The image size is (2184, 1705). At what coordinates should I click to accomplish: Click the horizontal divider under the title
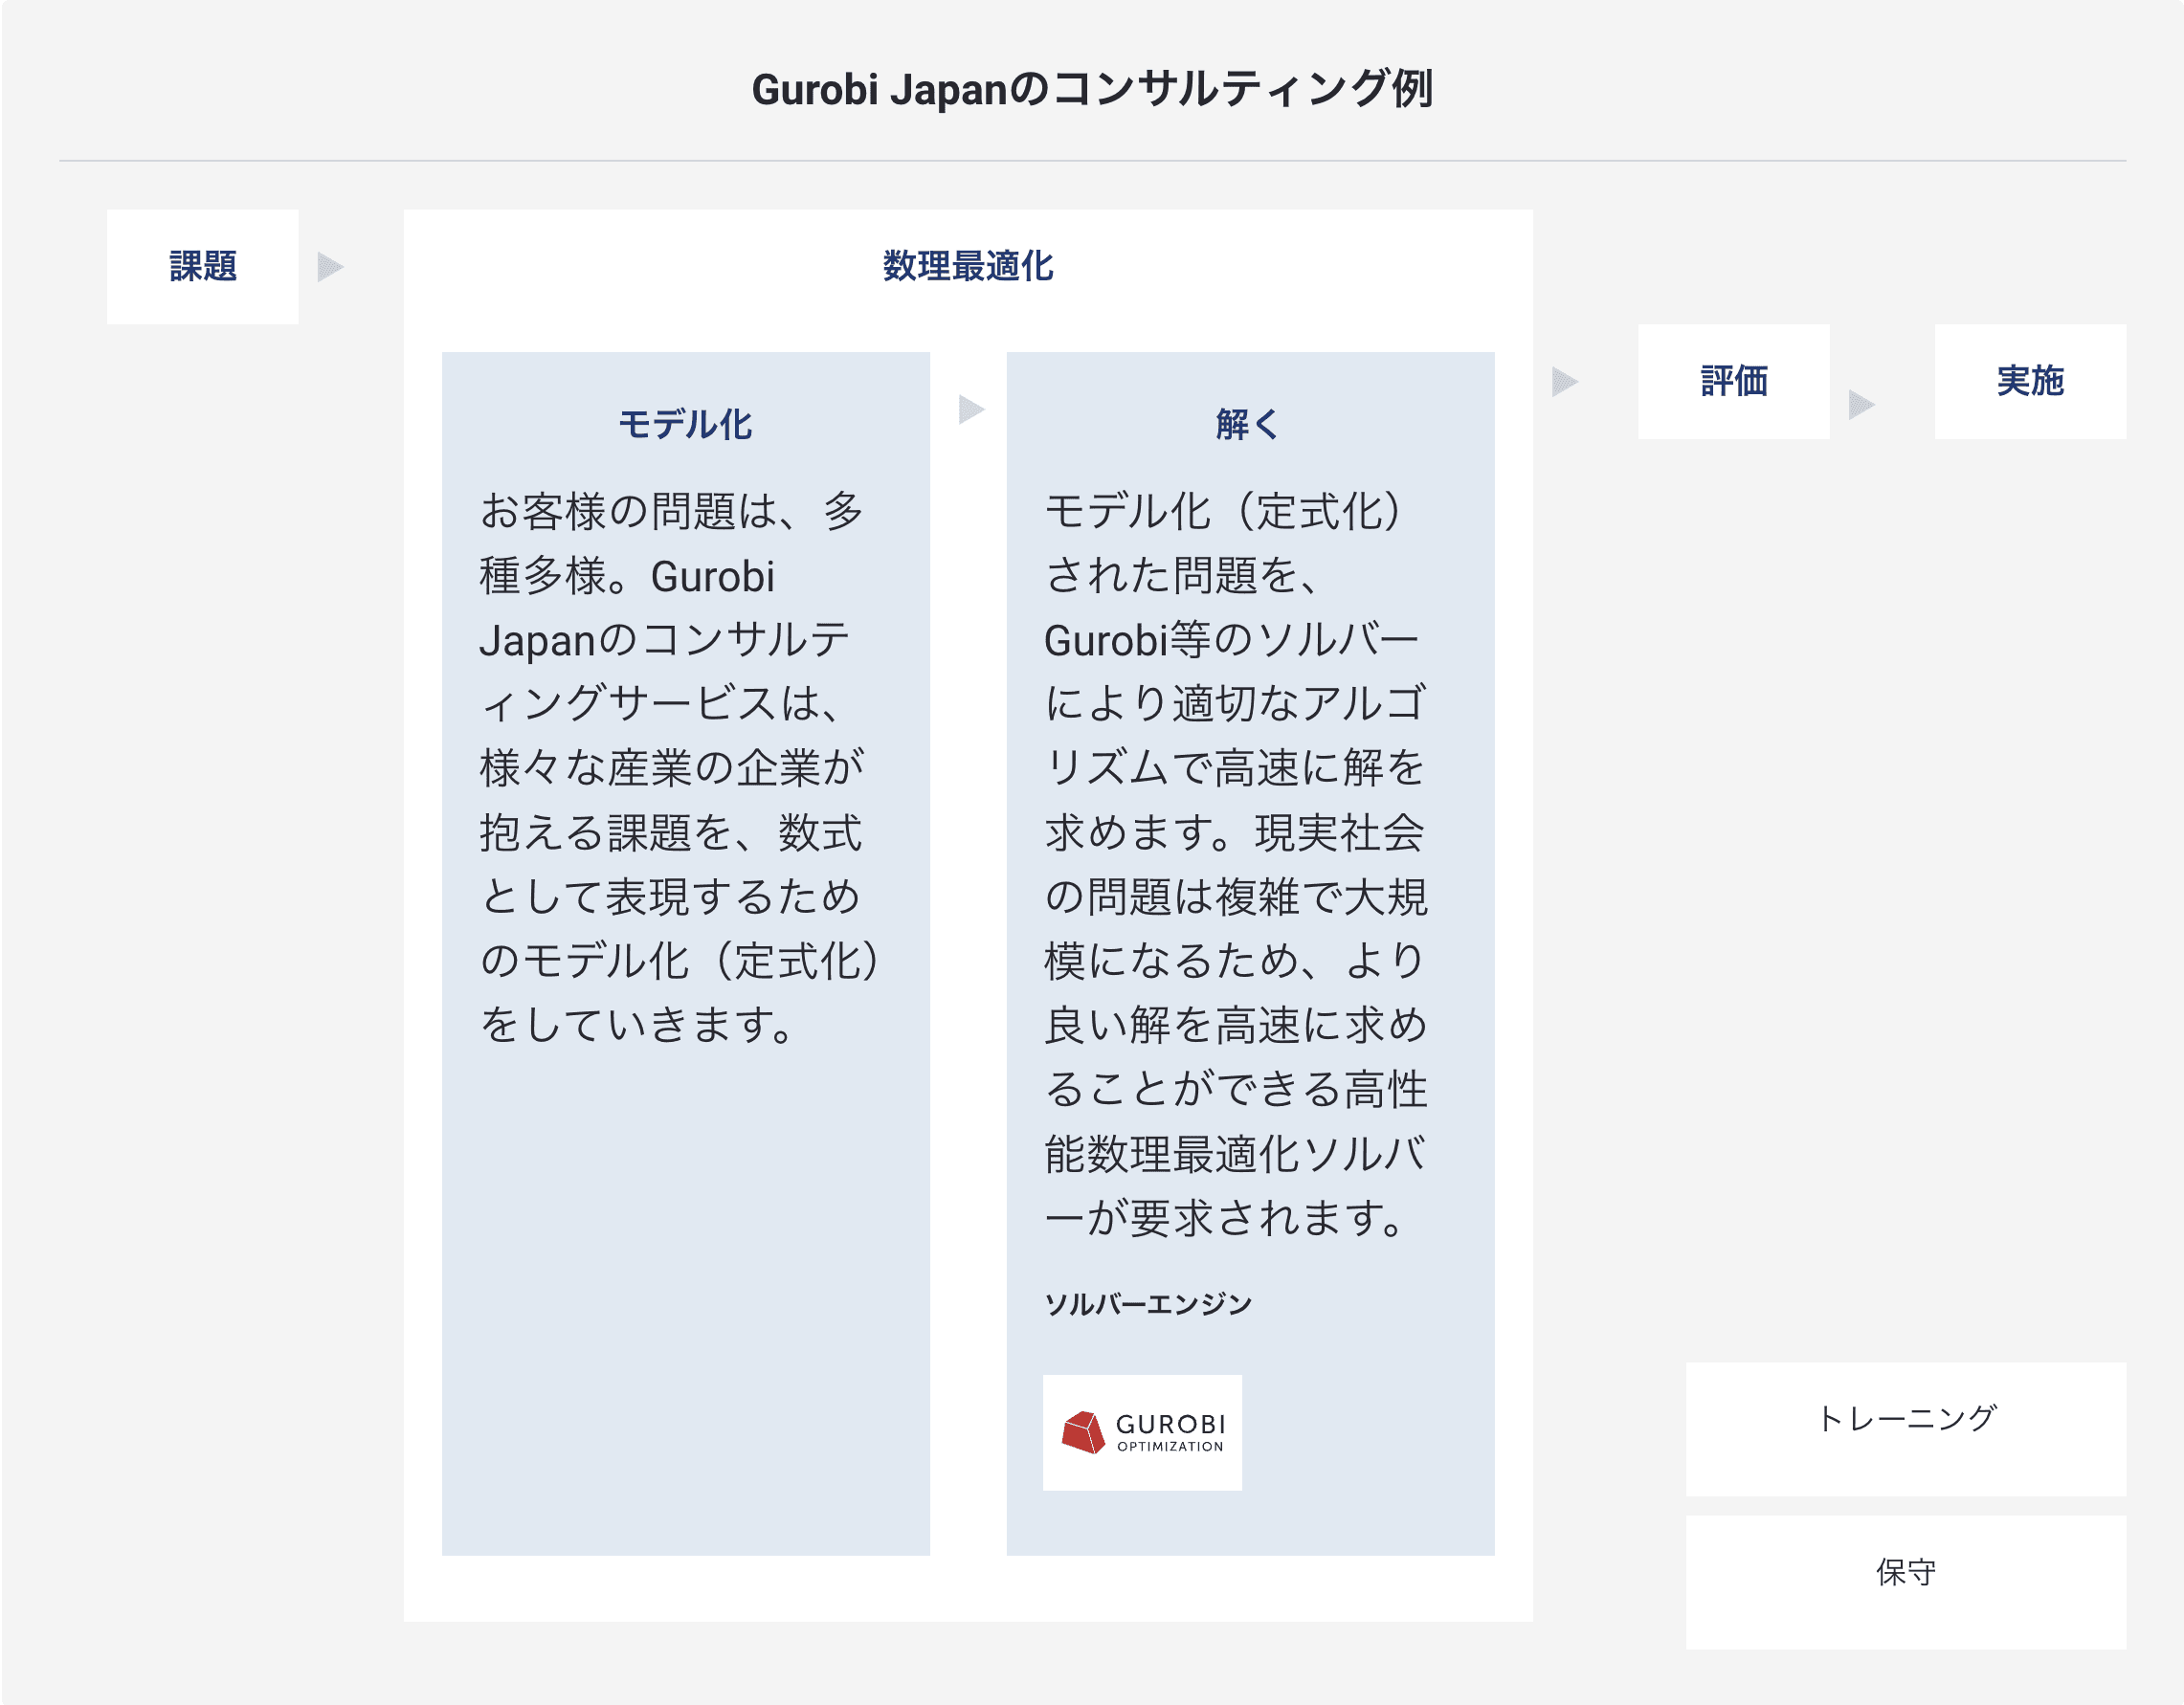[x=1092, y=160]
